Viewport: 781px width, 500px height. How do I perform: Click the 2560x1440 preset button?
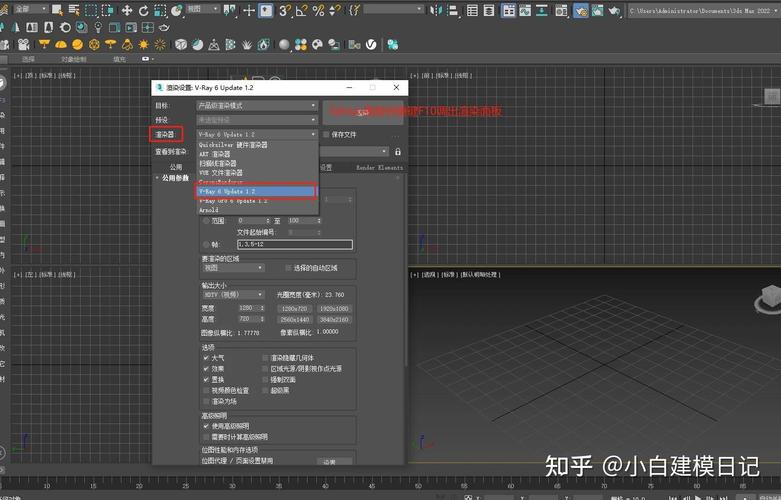[294, 320]
